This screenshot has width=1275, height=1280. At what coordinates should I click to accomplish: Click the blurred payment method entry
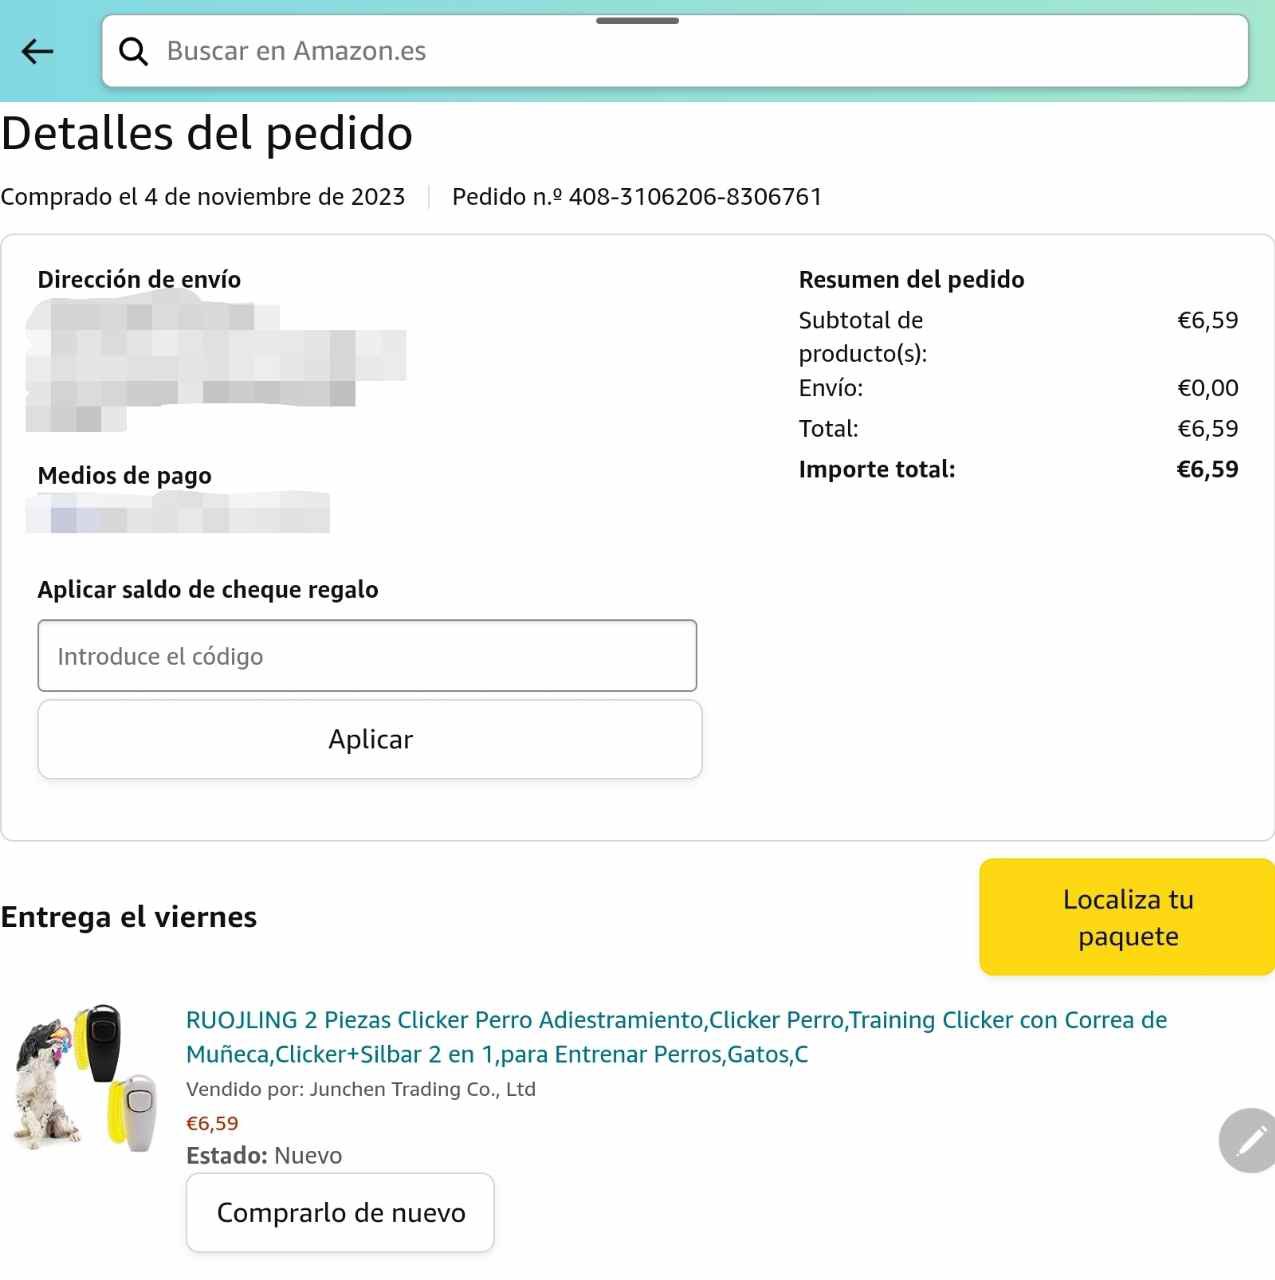[178, 513]
